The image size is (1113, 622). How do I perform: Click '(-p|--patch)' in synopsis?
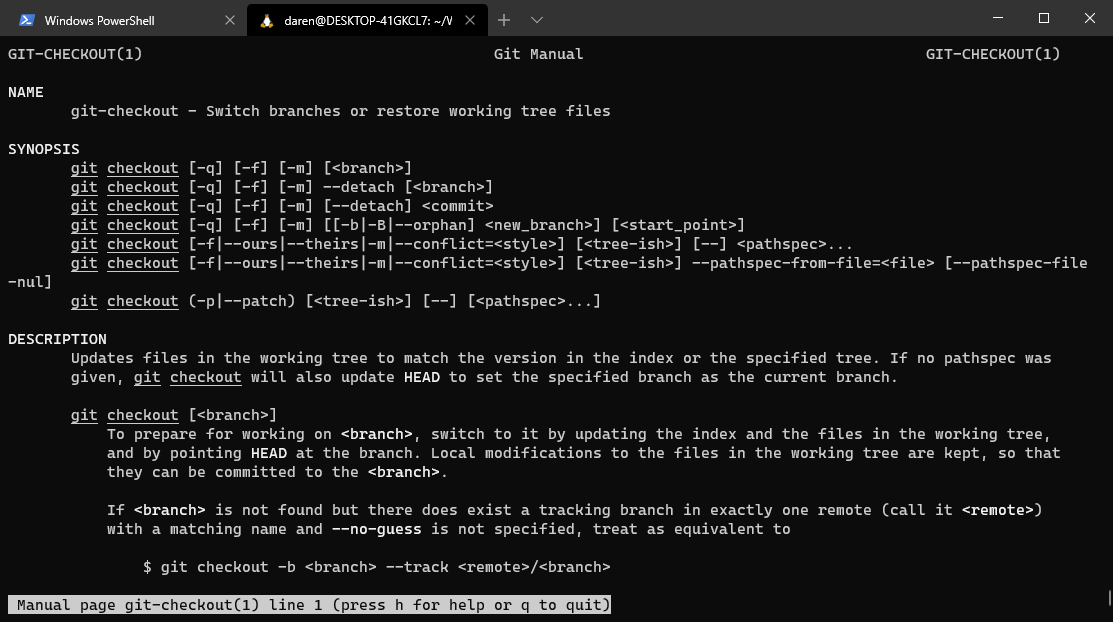click(242, 301)
